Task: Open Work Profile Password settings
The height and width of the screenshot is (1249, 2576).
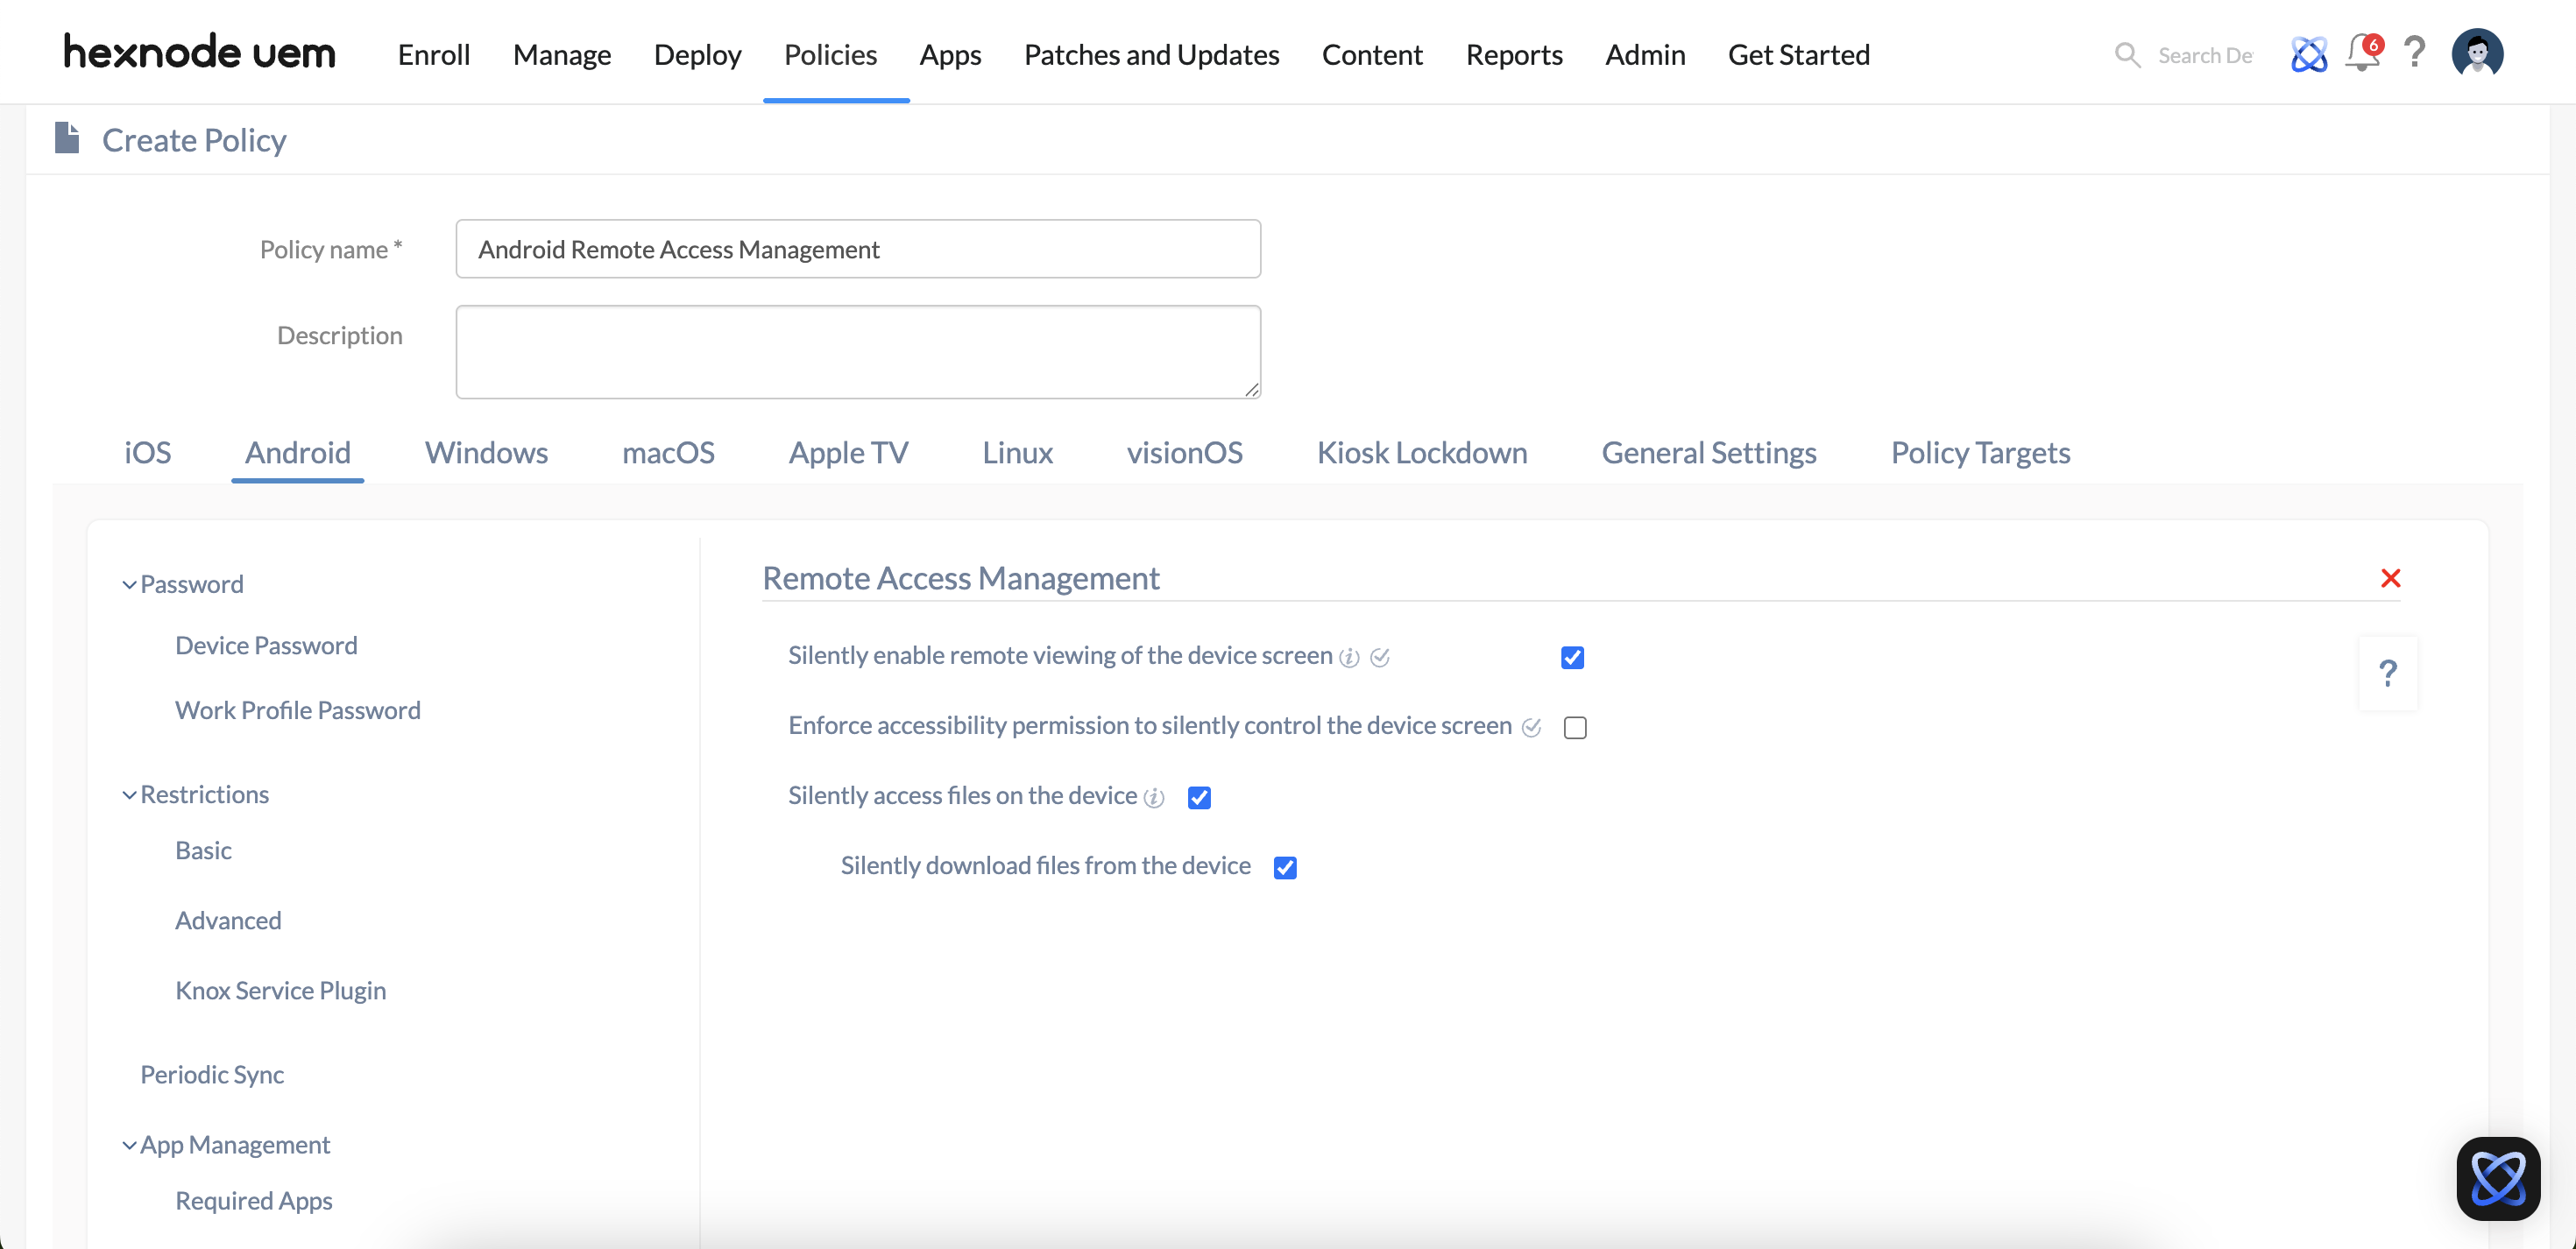Action: pyautogui.click(x=298, y=710)
